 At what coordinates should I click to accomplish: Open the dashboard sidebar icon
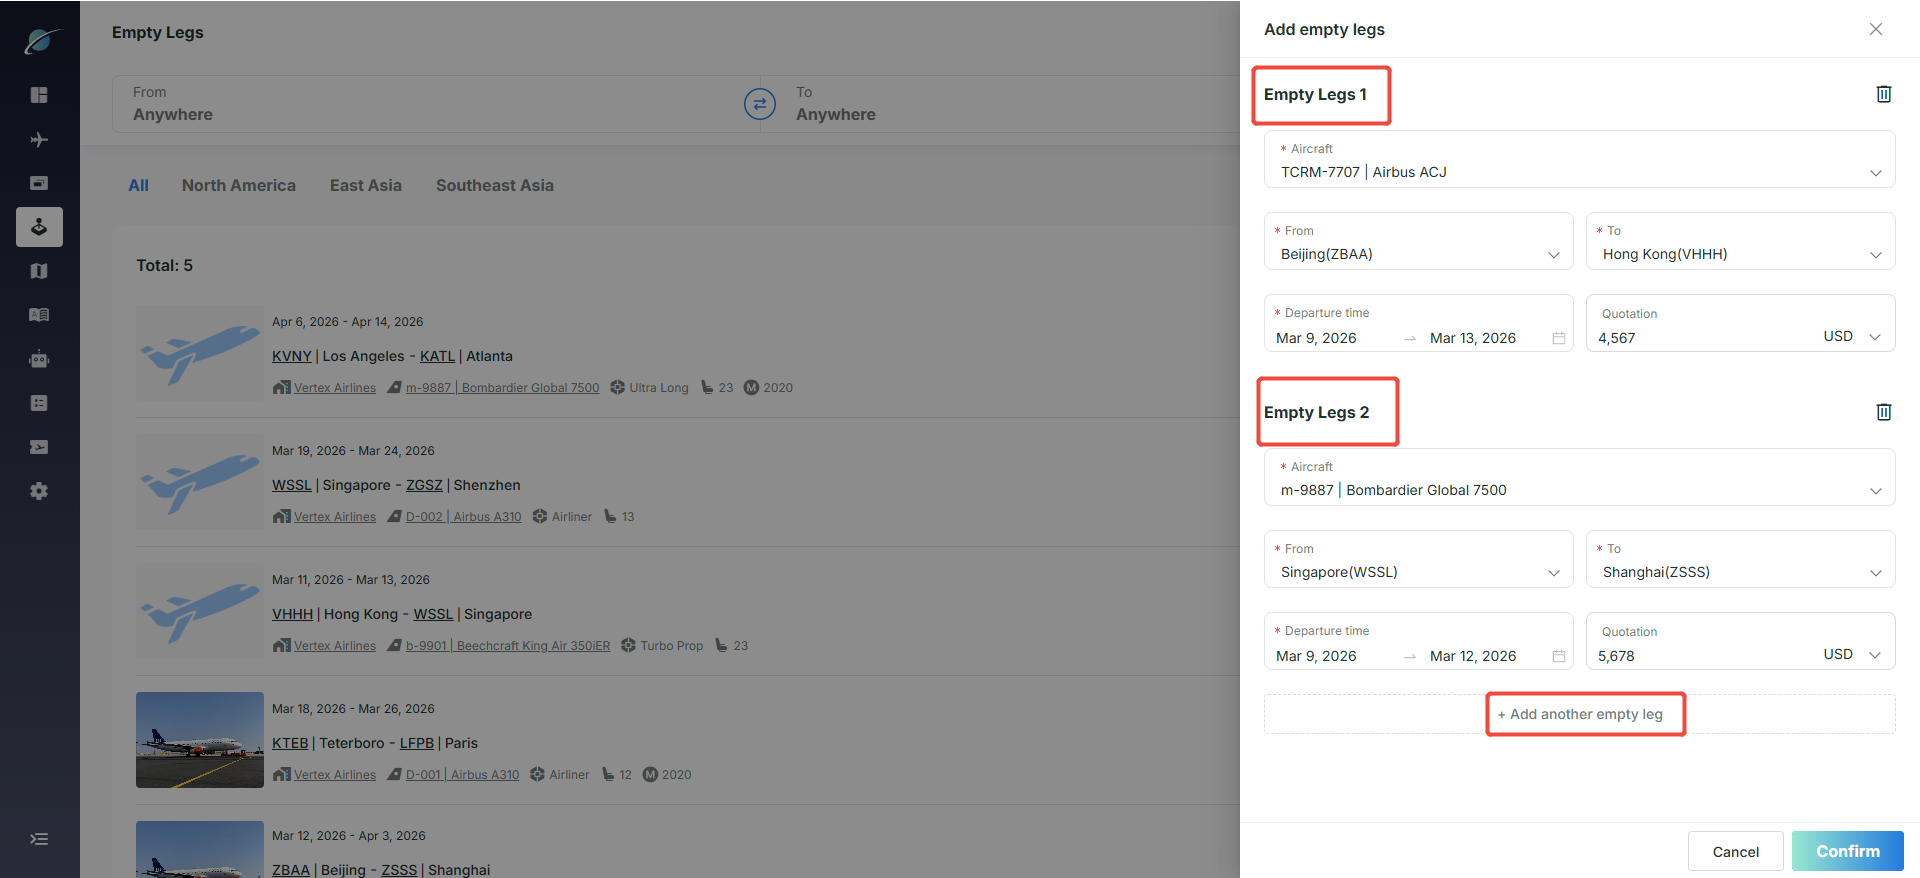coord(39,95)
